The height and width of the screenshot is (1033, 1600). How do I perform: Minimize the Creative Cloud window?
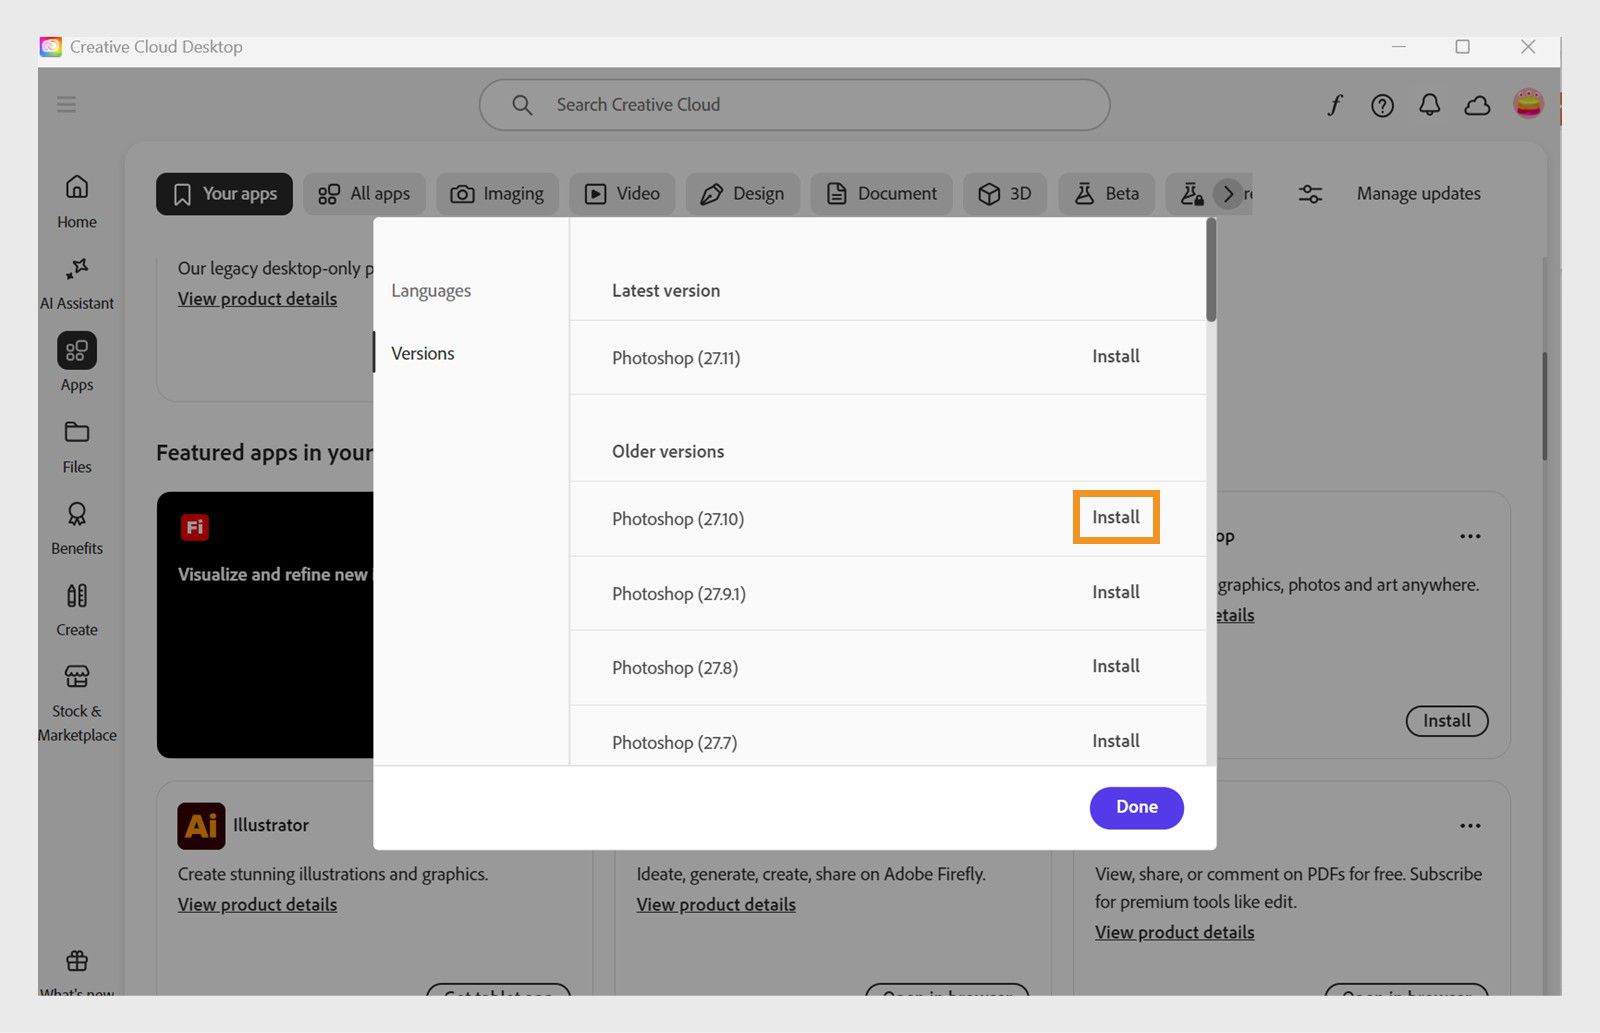tap(1399, 47)
